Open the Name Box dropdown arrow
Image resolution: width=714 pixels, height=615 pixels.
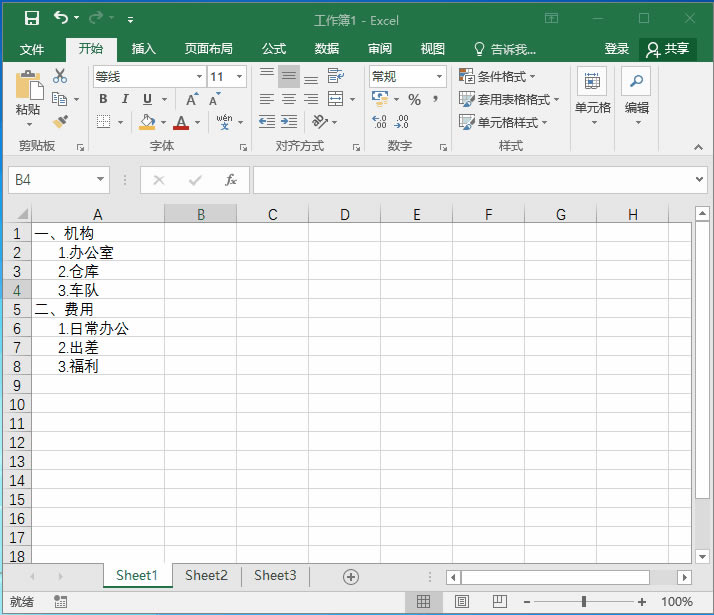pos(101,180)
